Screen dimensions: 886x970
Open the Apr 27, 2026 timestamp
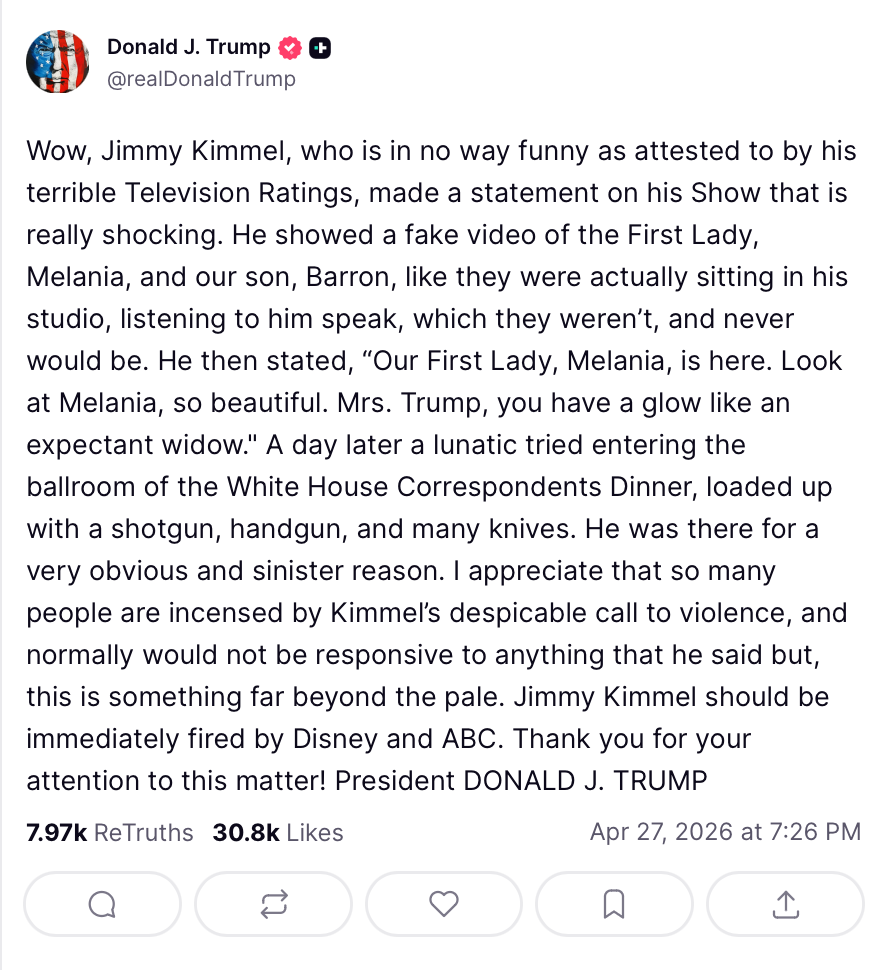tap(725, 832)
